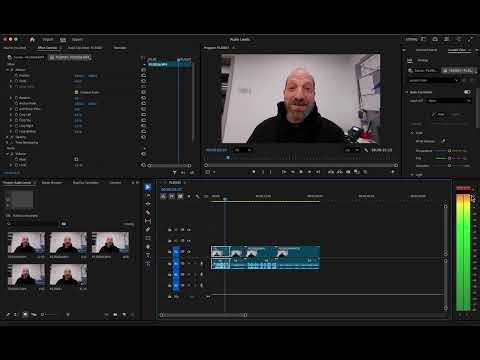Collapse the Volume audio effect group

7,154
